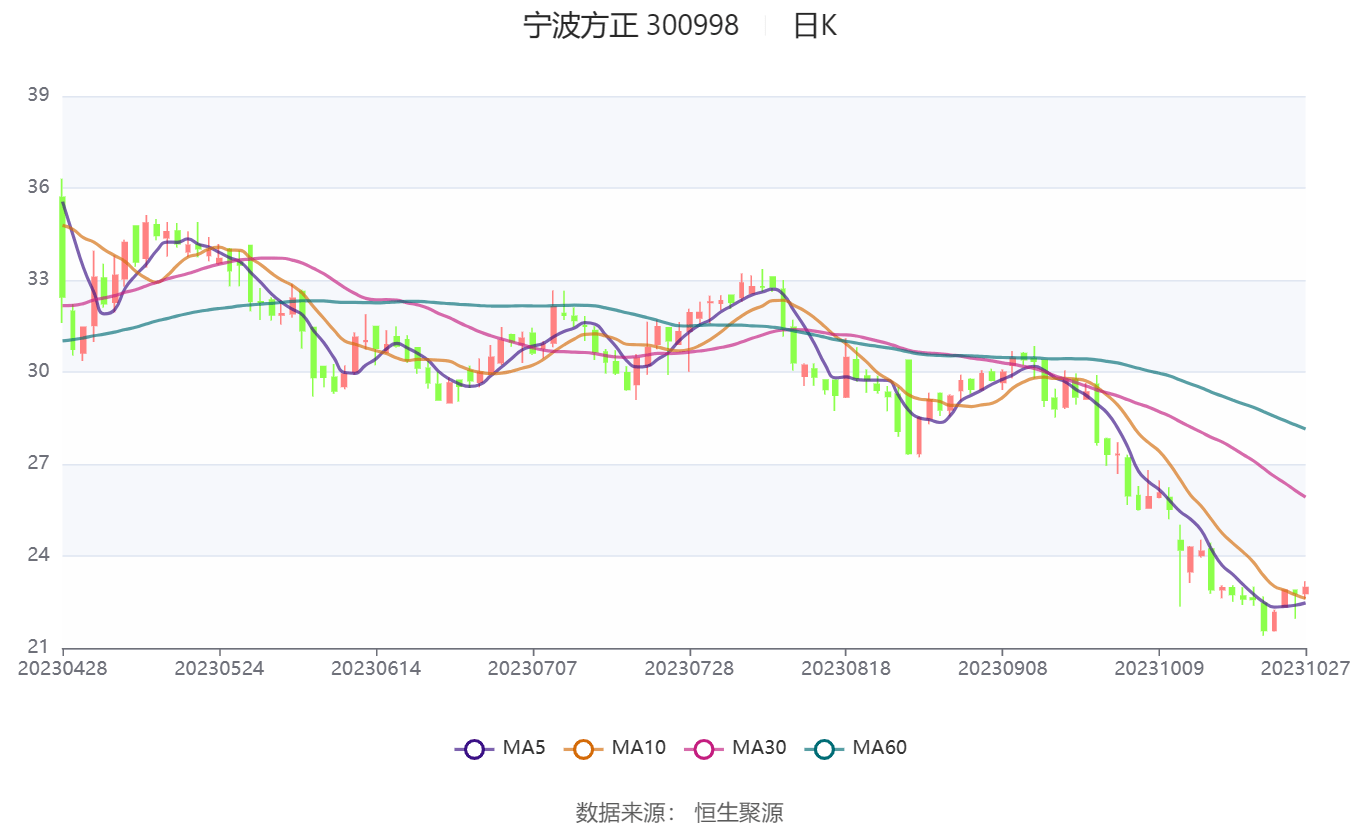
Task: Toggle the MA60 legend series
Action: [x=856, y=747]
